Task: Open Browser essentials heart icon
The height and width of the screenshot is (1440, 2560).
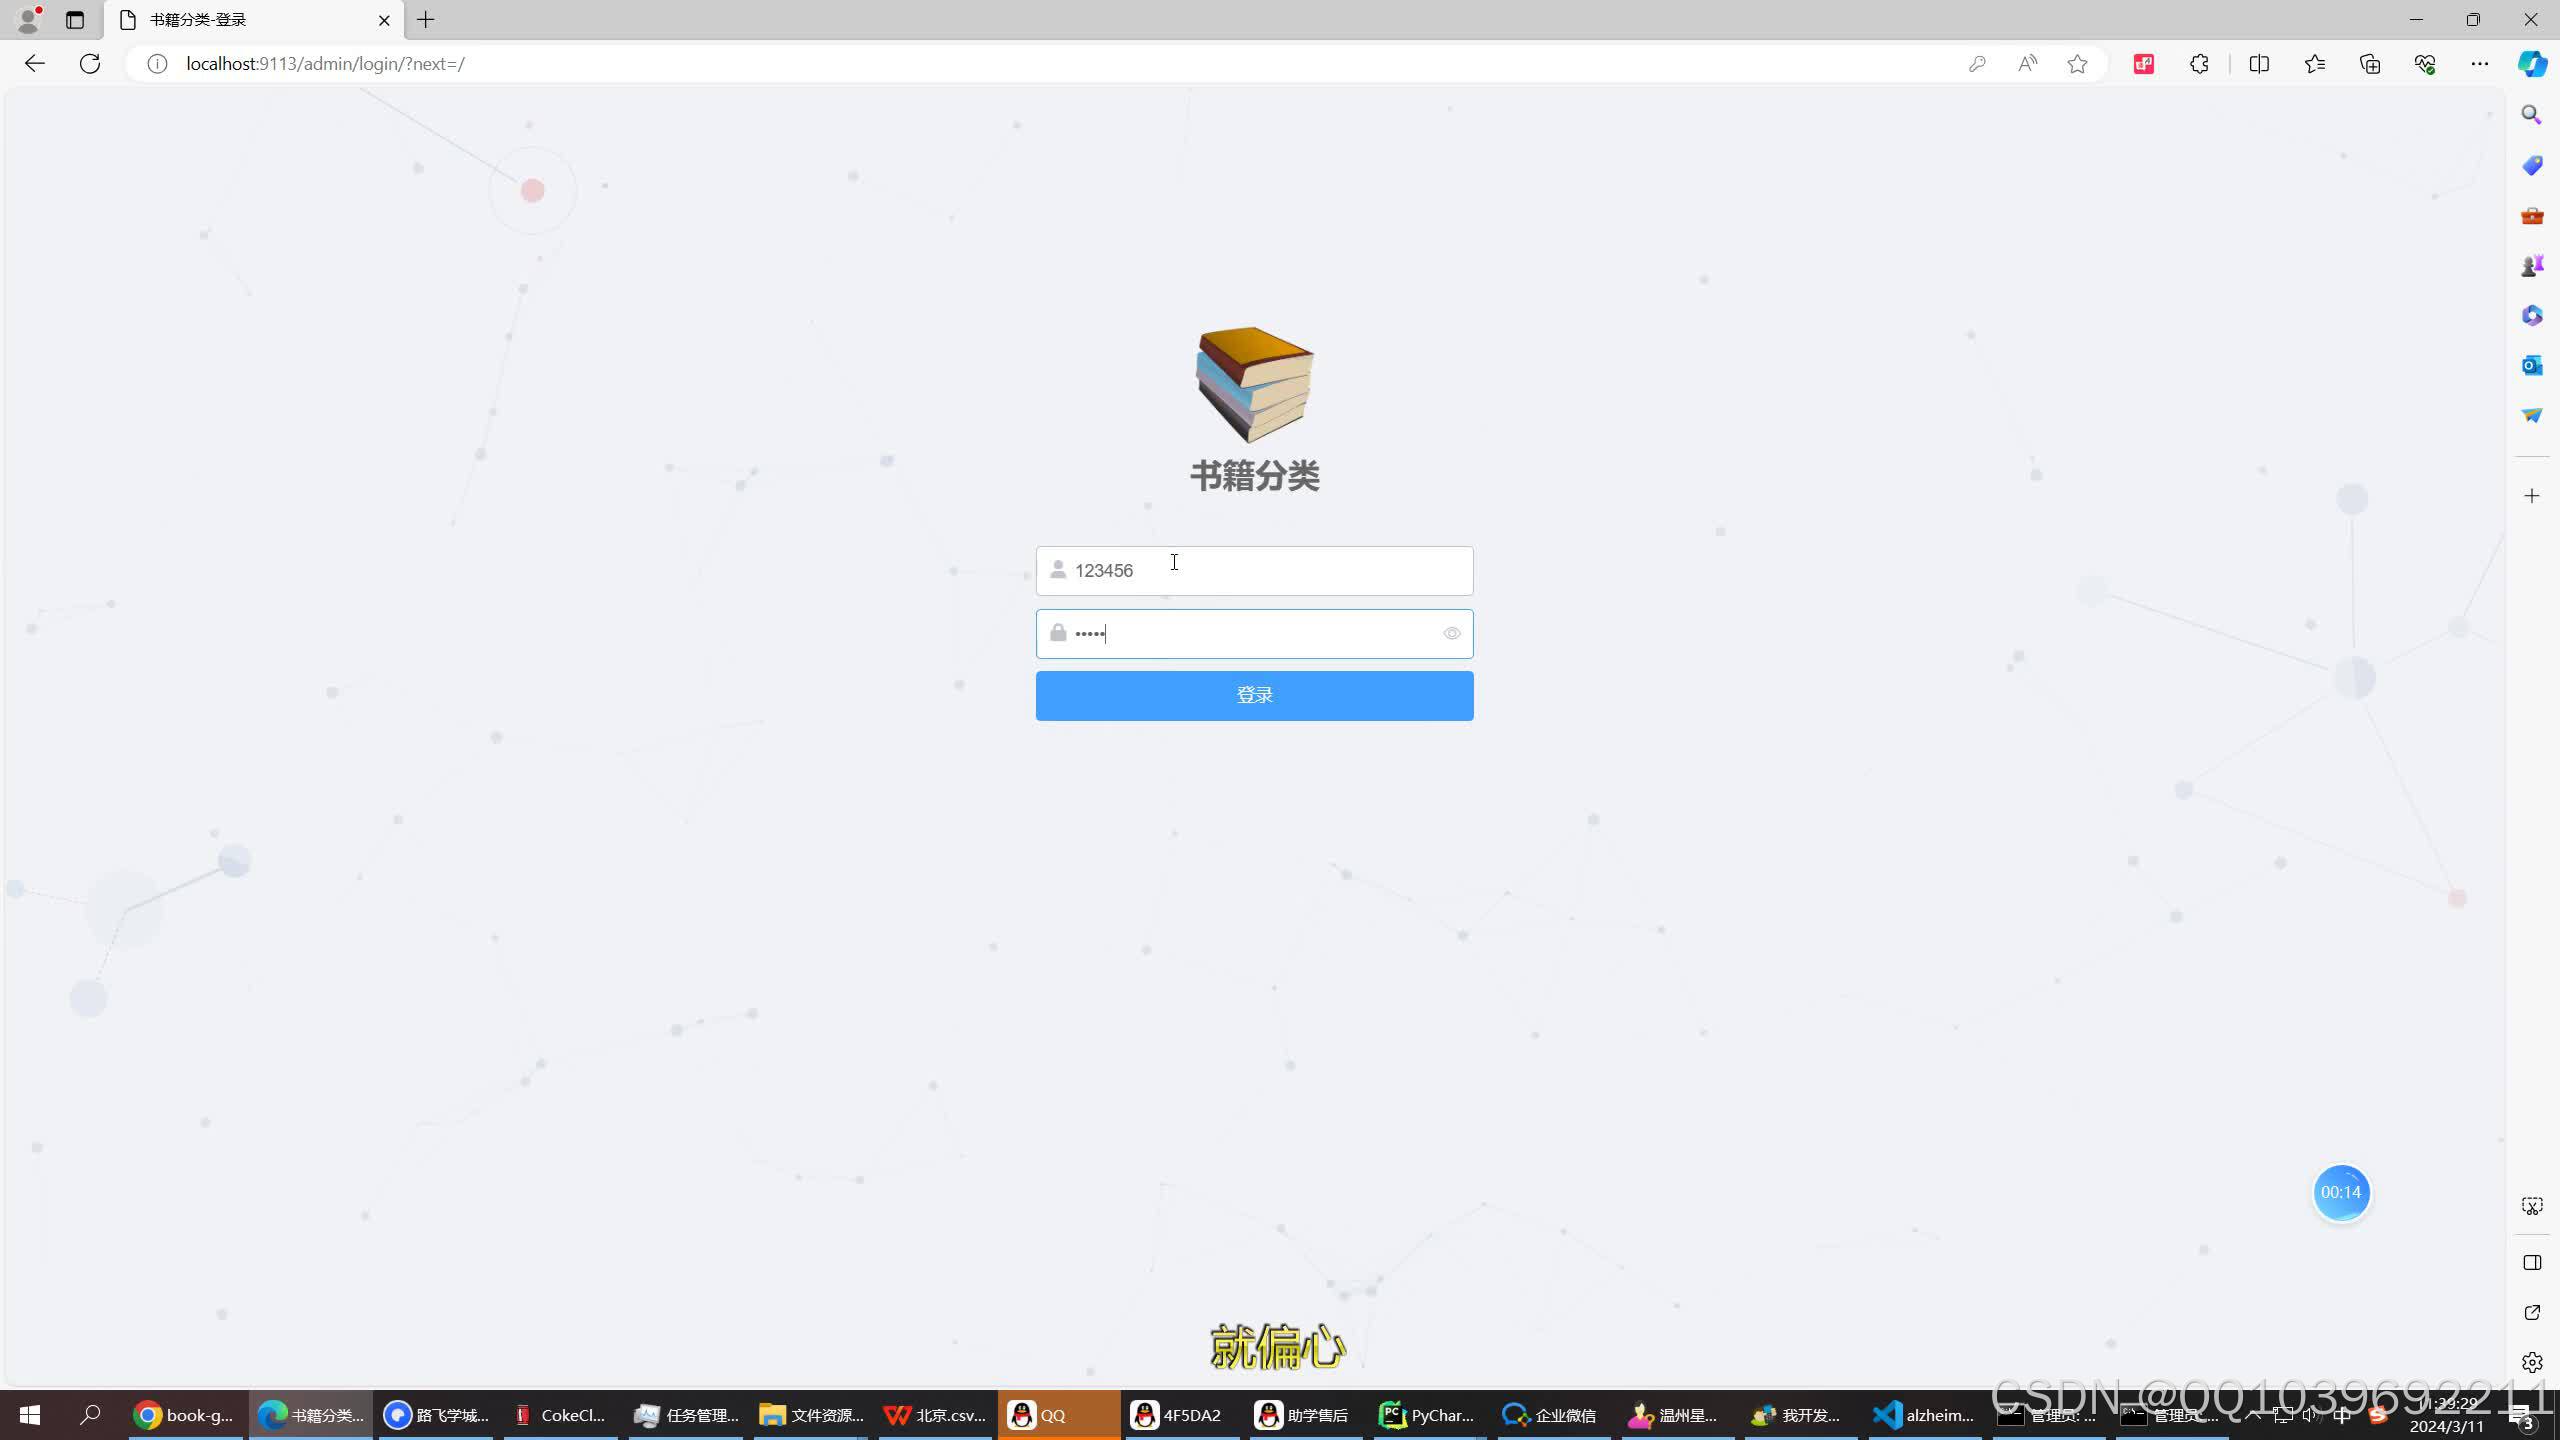Action: [2425, 64]
